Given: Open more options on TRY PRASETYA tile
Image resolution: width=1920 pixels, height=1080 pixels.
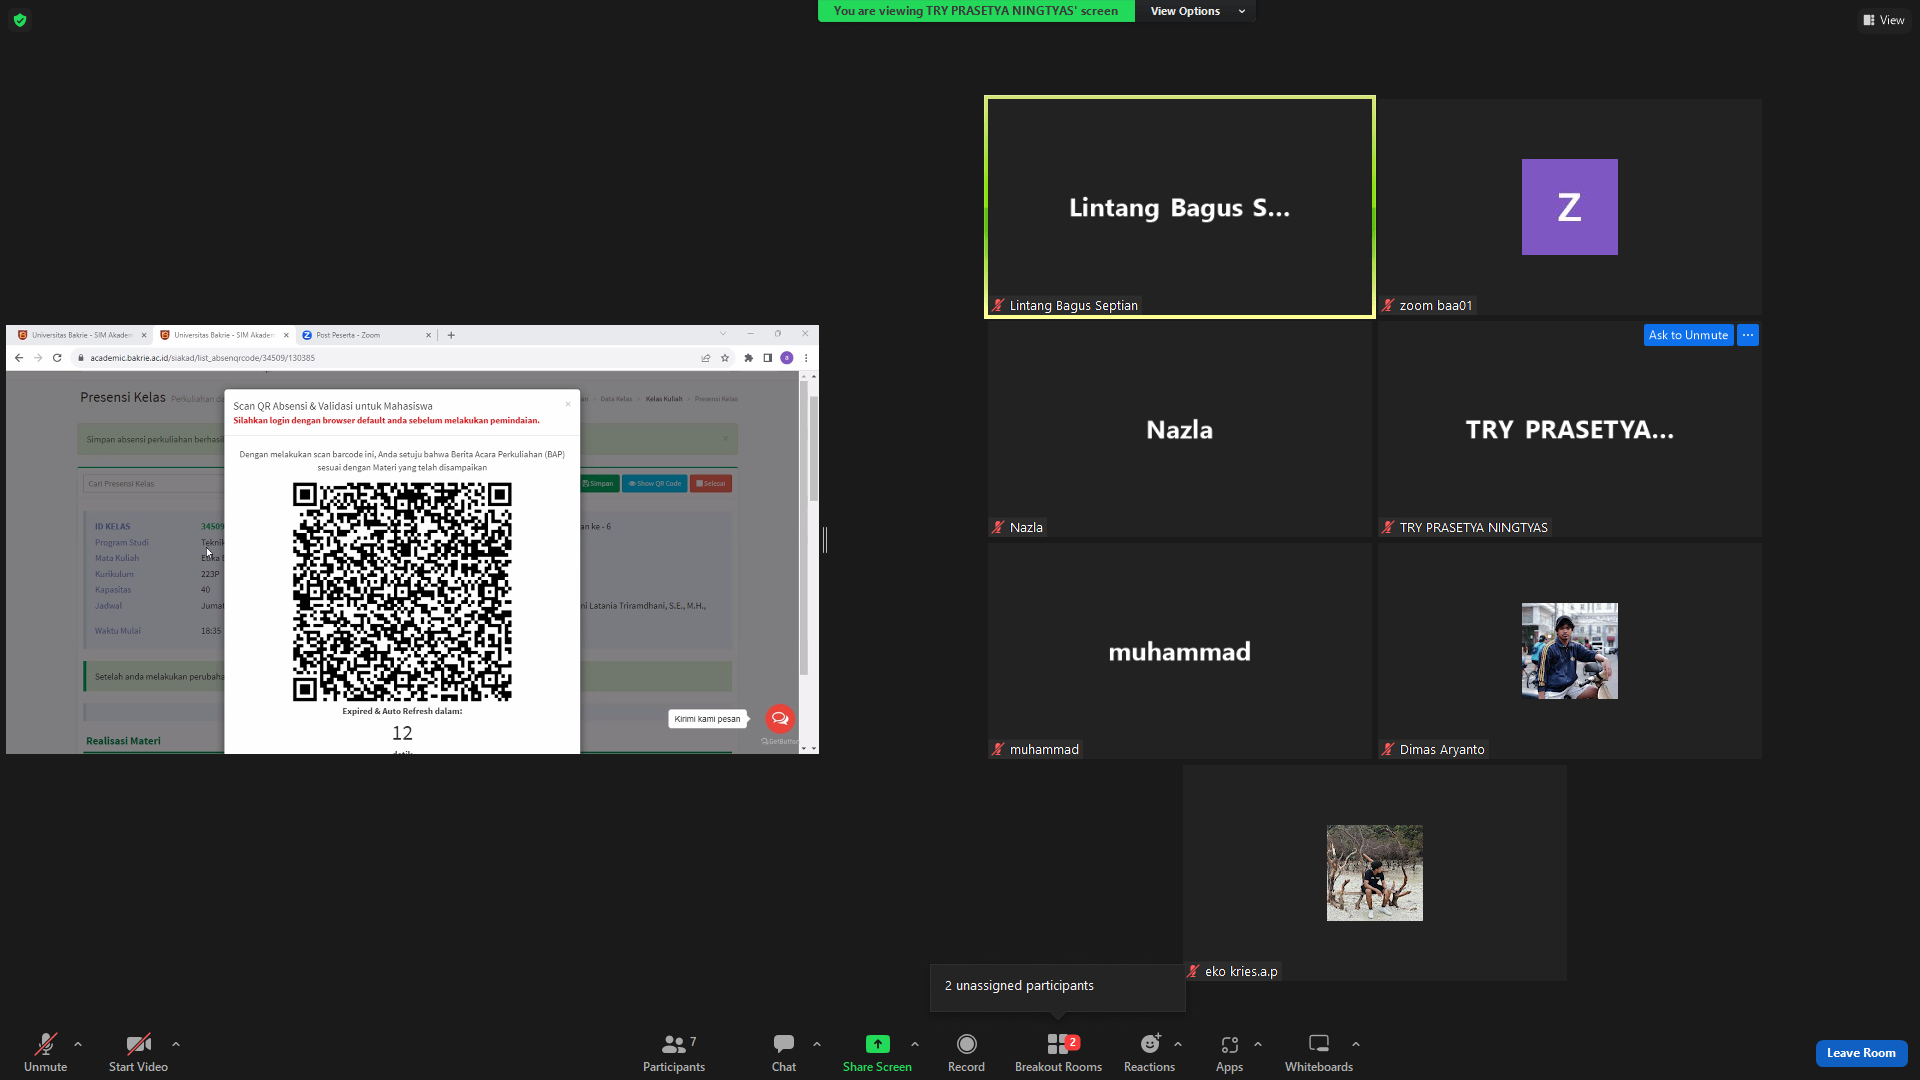Looking at the screenshot, I should pos(1748,335).
